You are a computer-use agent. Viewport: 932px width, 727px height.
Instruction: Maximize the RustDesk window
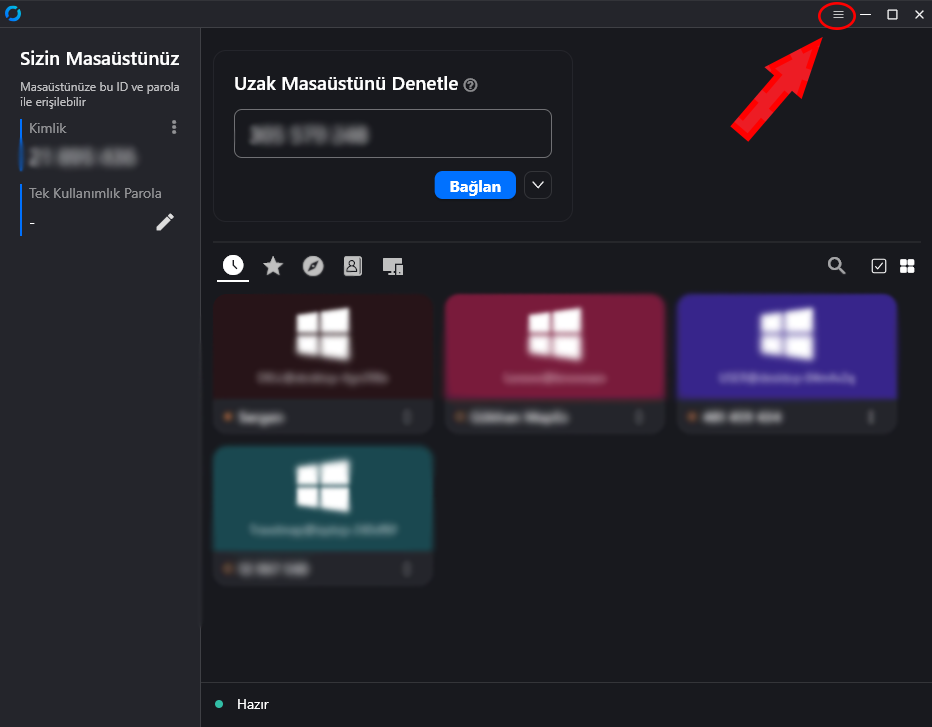coord(892,14)
